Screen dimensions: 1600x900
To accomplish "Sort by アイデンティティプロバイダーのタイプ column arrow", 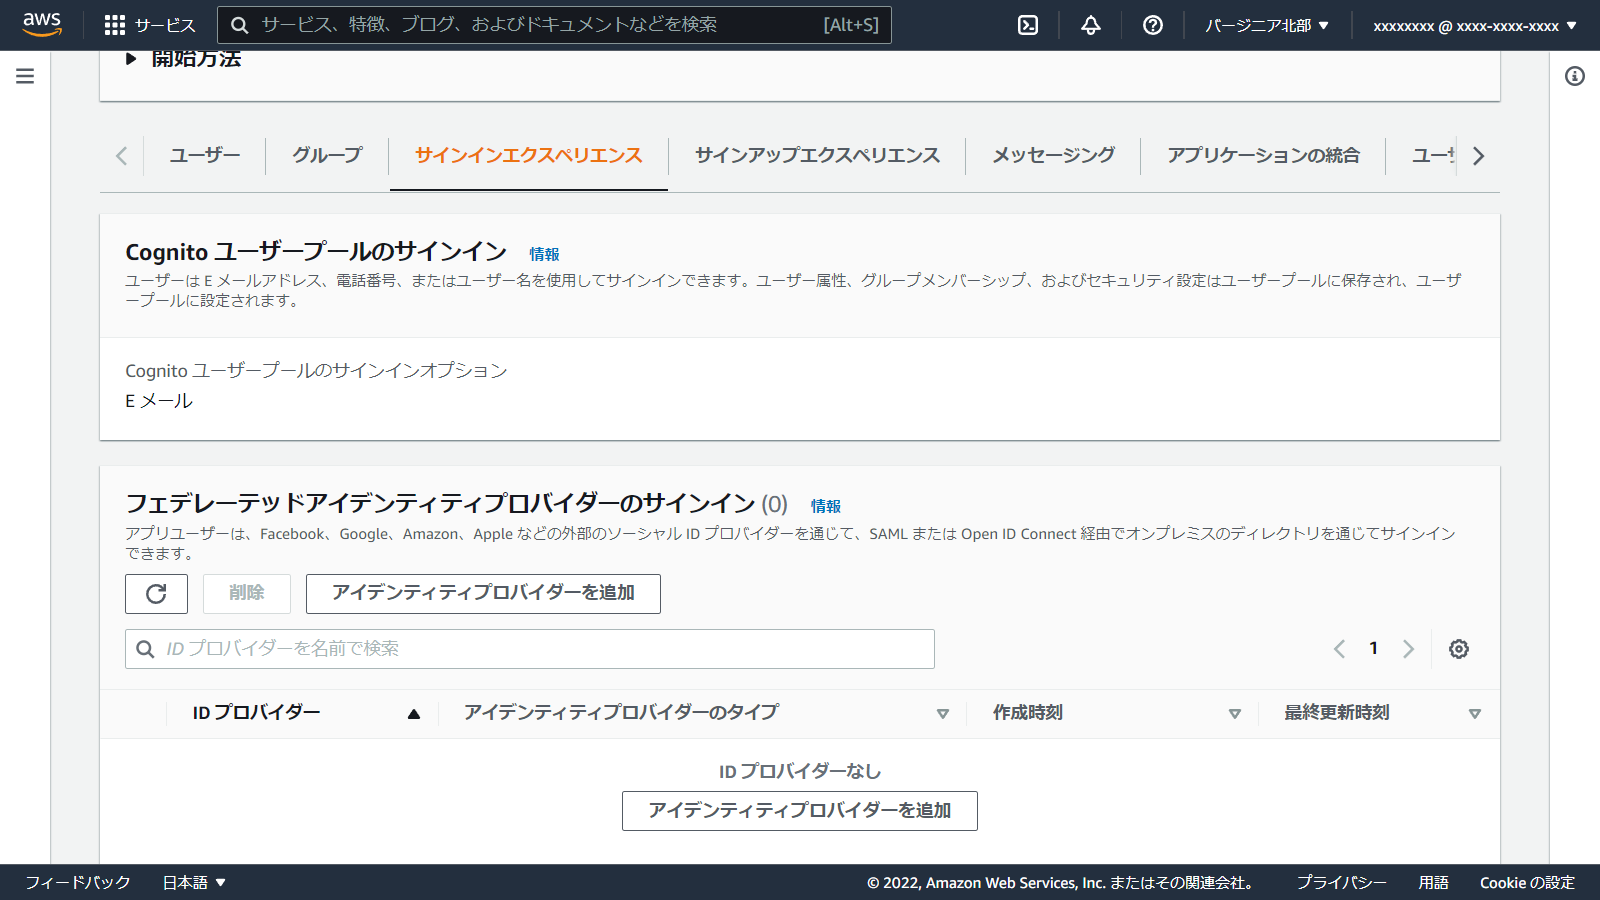I will [x=942, y=713].
